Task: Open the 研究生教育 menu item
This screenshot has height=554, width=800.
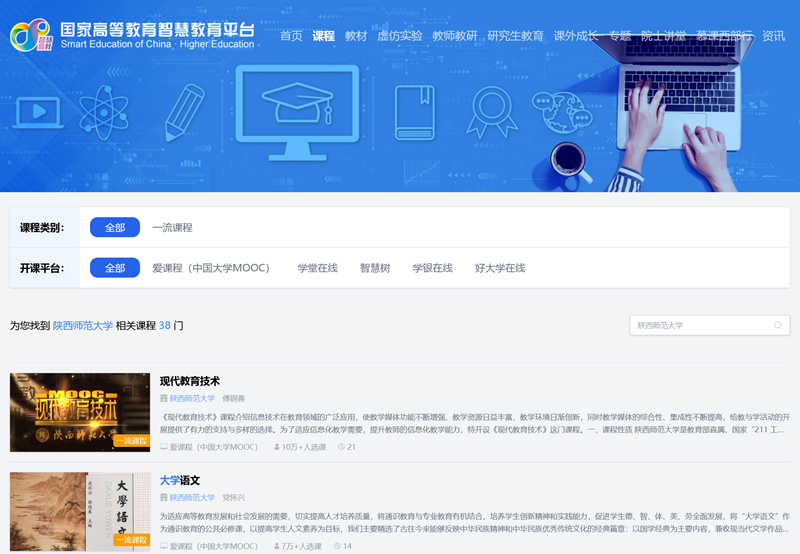Action: coord(515,36)
